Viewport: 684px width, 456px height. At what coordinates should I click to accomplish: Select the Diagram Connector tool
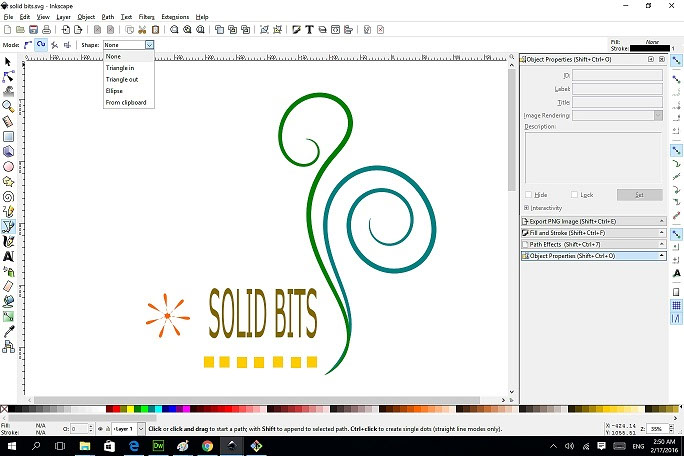point(8,346)
